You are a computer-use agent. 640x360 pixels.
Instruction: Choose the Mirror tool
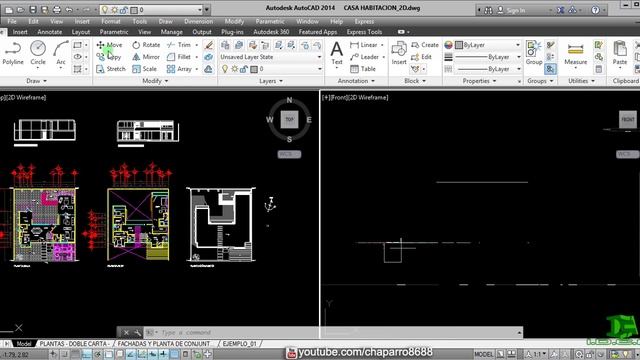coord(146,57)
